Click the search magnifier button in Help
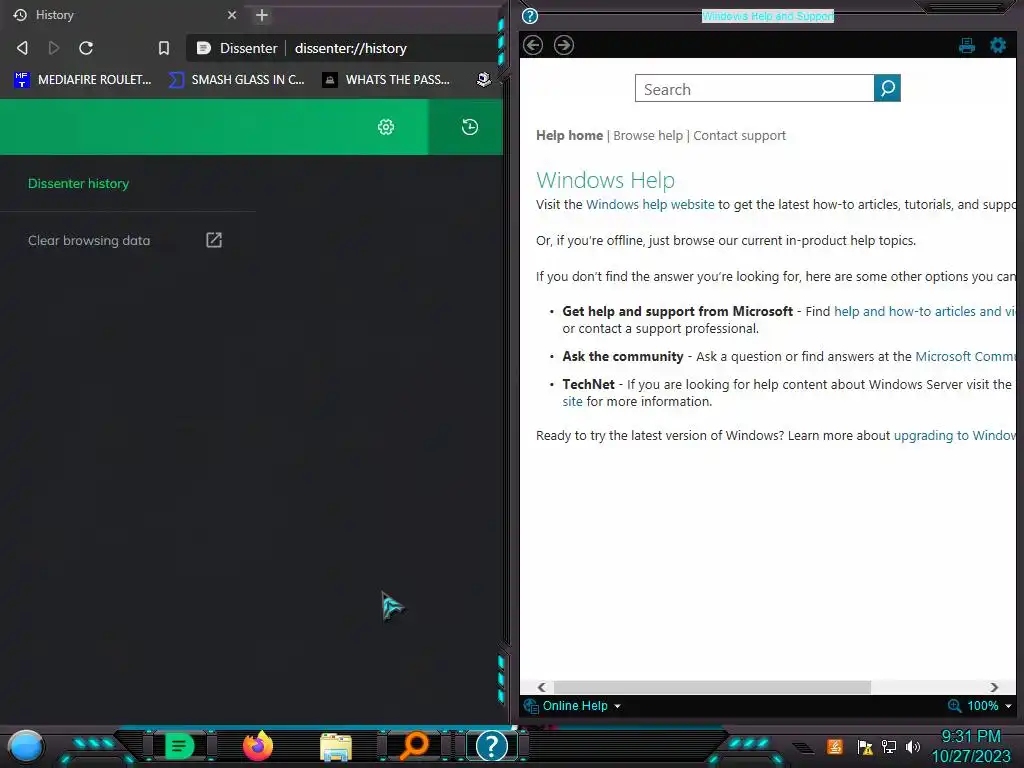The height and width of the screenshot is (768, 1024). pos(887,88)
